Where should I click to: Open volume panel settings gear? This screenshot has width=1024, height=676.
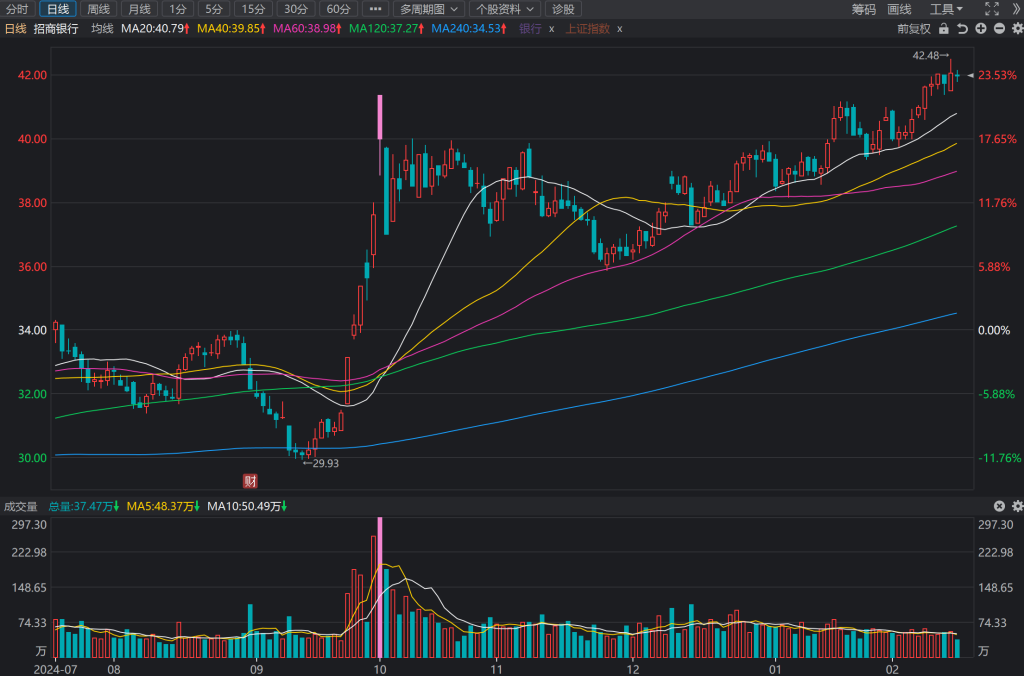point(1016,506)
